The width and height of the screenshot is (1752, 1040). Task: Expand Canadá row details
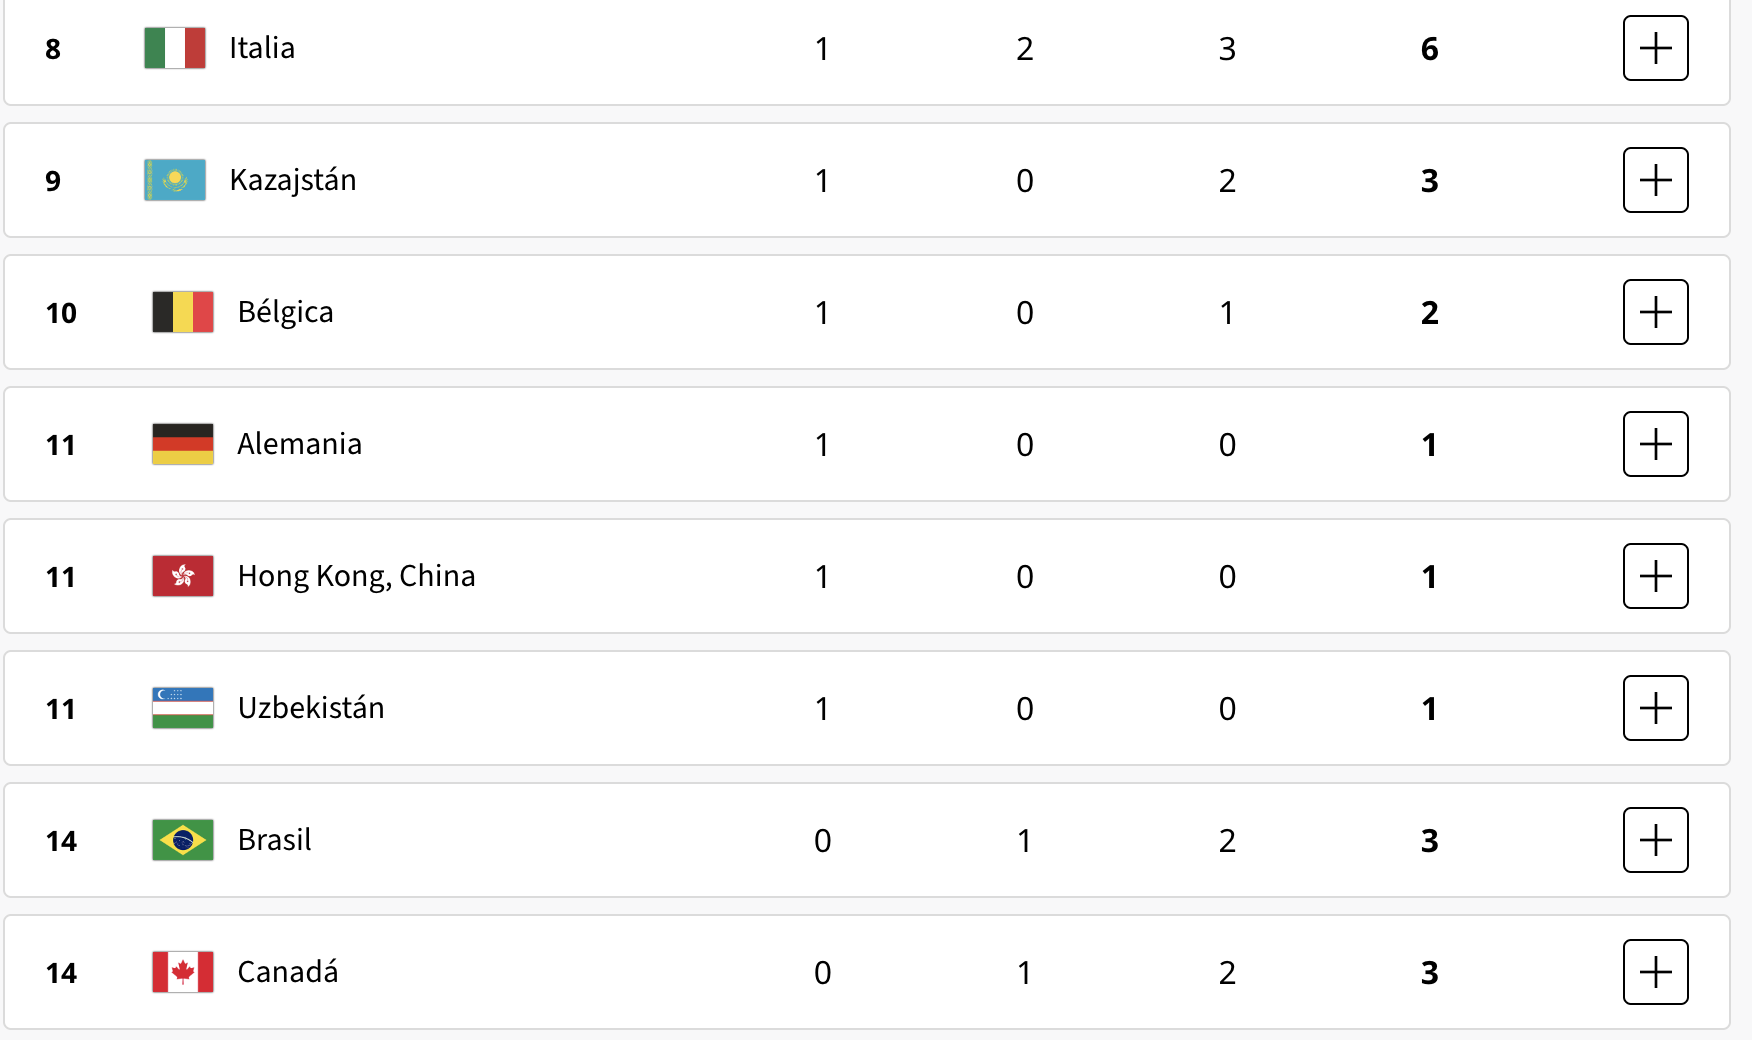point(1655,972)
